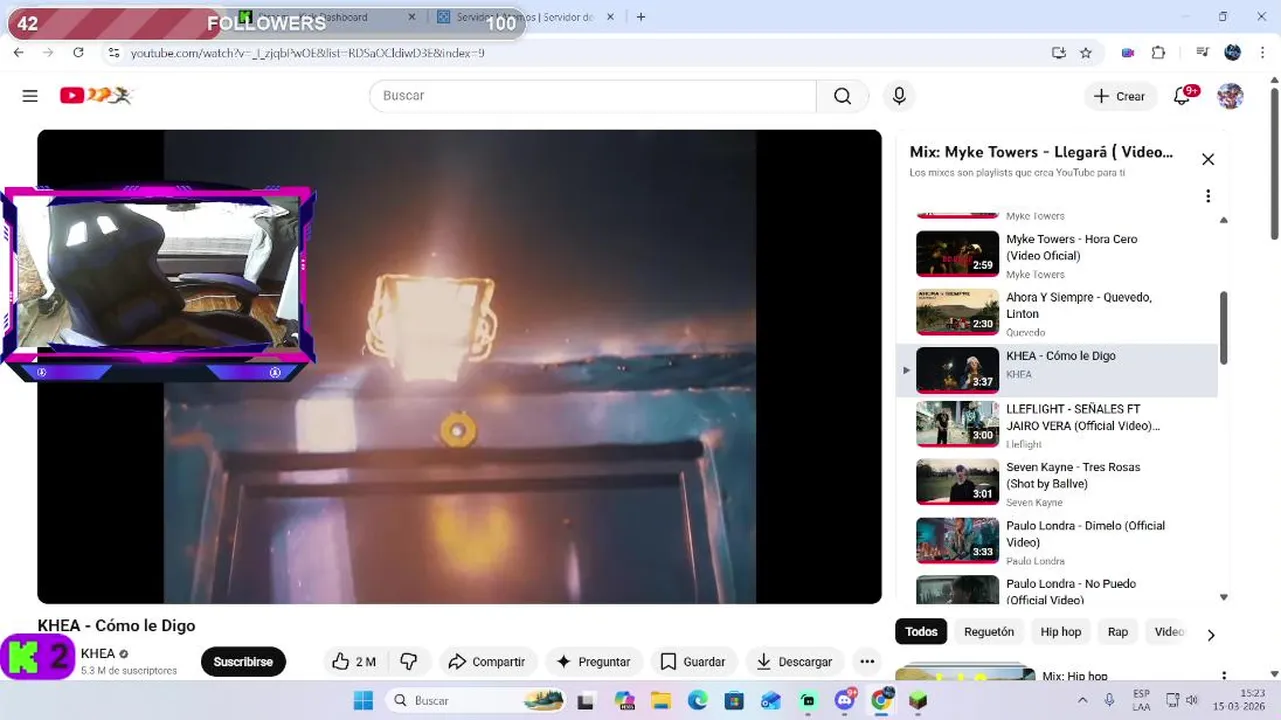The width and height of the screenshot is (1281, 720).
Task: Click the YouTube search input field
Action: pos(593,96)
